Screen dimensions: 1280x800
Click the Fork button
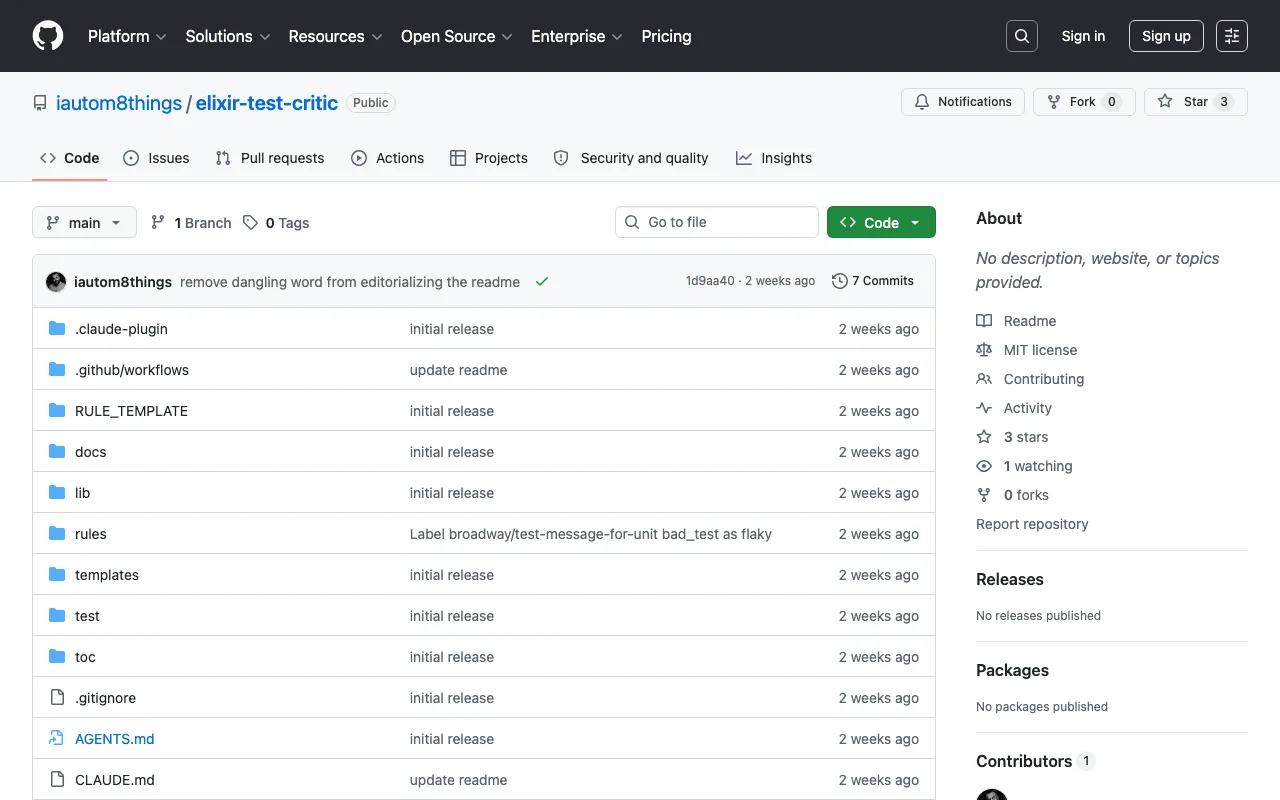coord(1084,102)
